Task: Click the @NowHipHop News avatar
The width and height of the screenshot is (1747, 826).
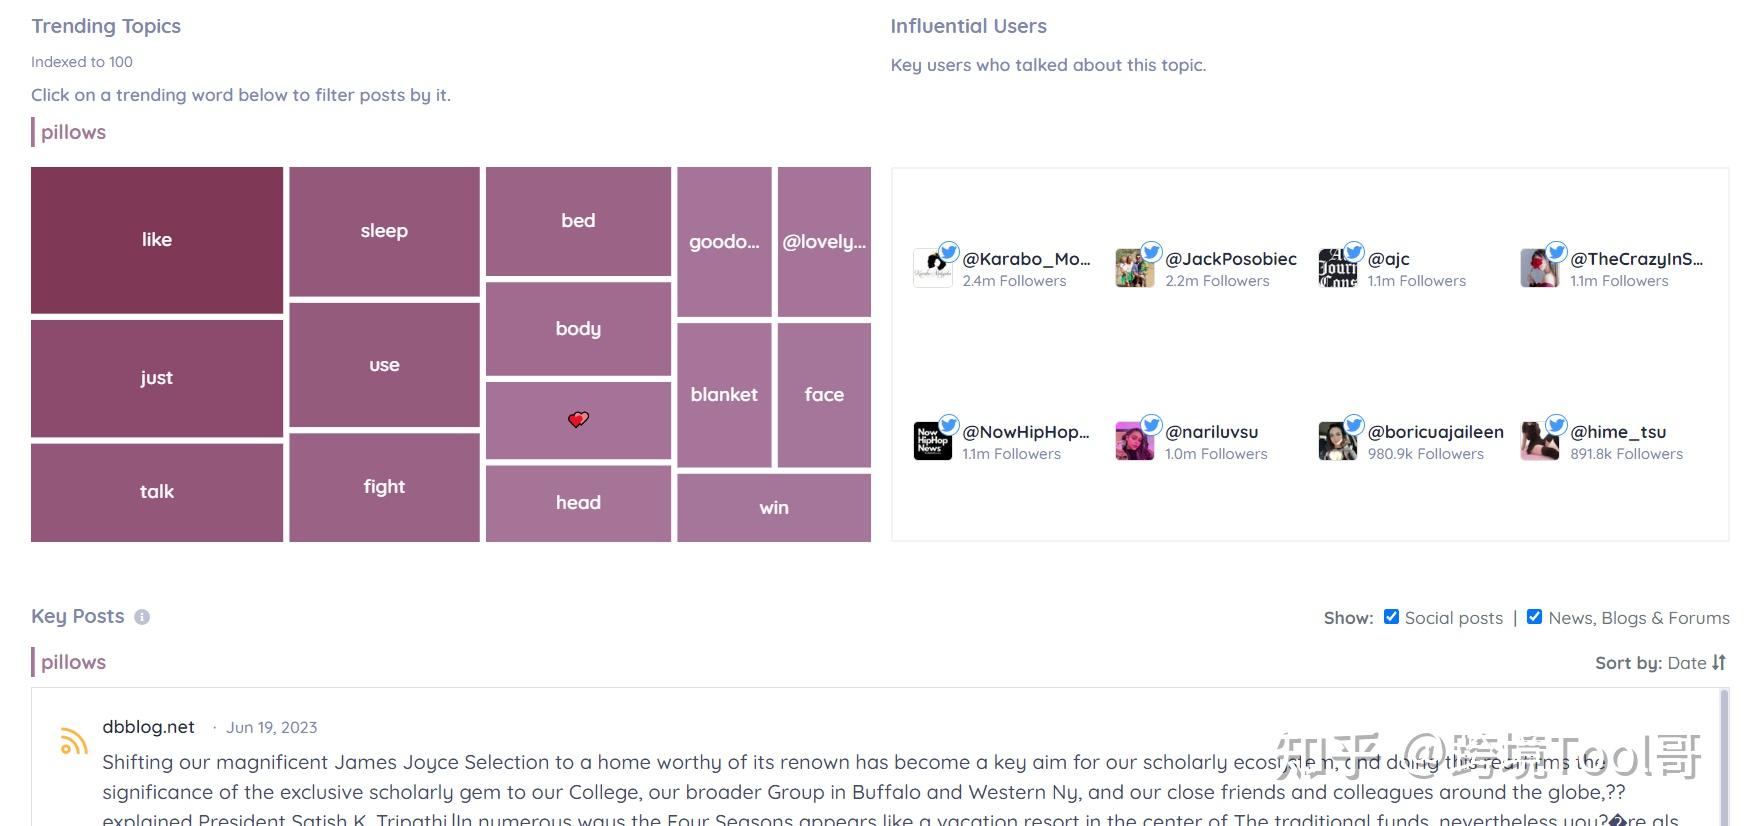Action: pyautogui.click(x=933, y=441)
